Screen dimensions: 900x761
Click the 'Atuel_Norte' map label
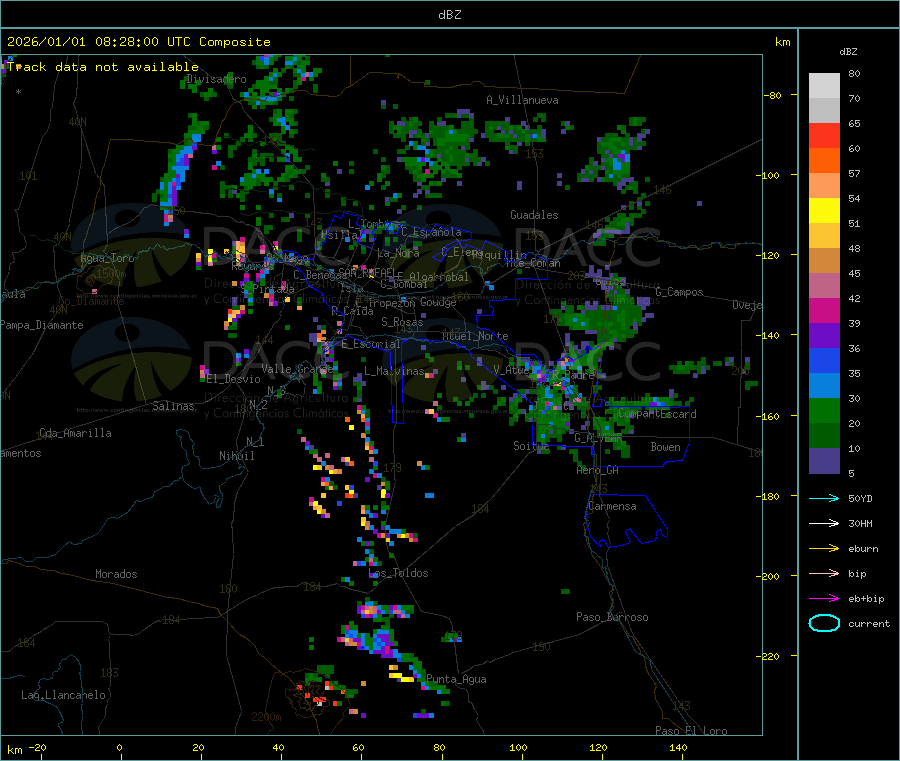point(475,336)
